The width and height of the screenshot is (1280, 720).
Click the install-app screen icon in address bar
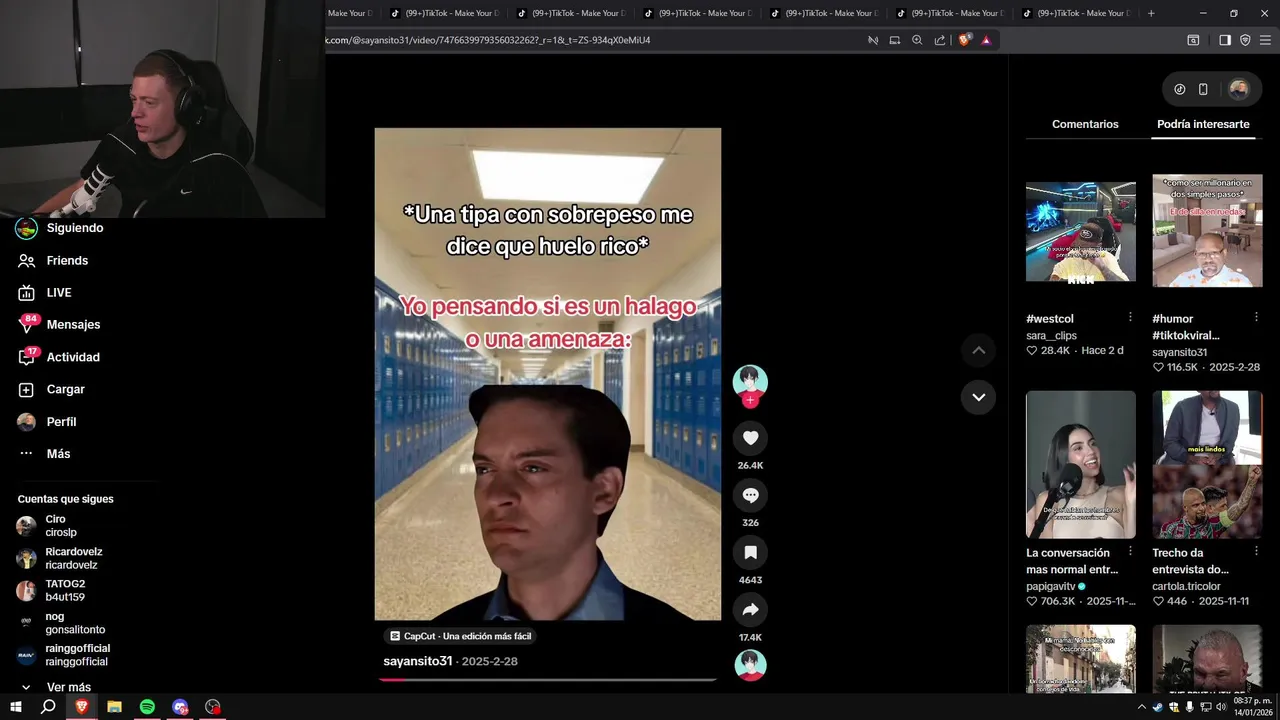(895, 40)
